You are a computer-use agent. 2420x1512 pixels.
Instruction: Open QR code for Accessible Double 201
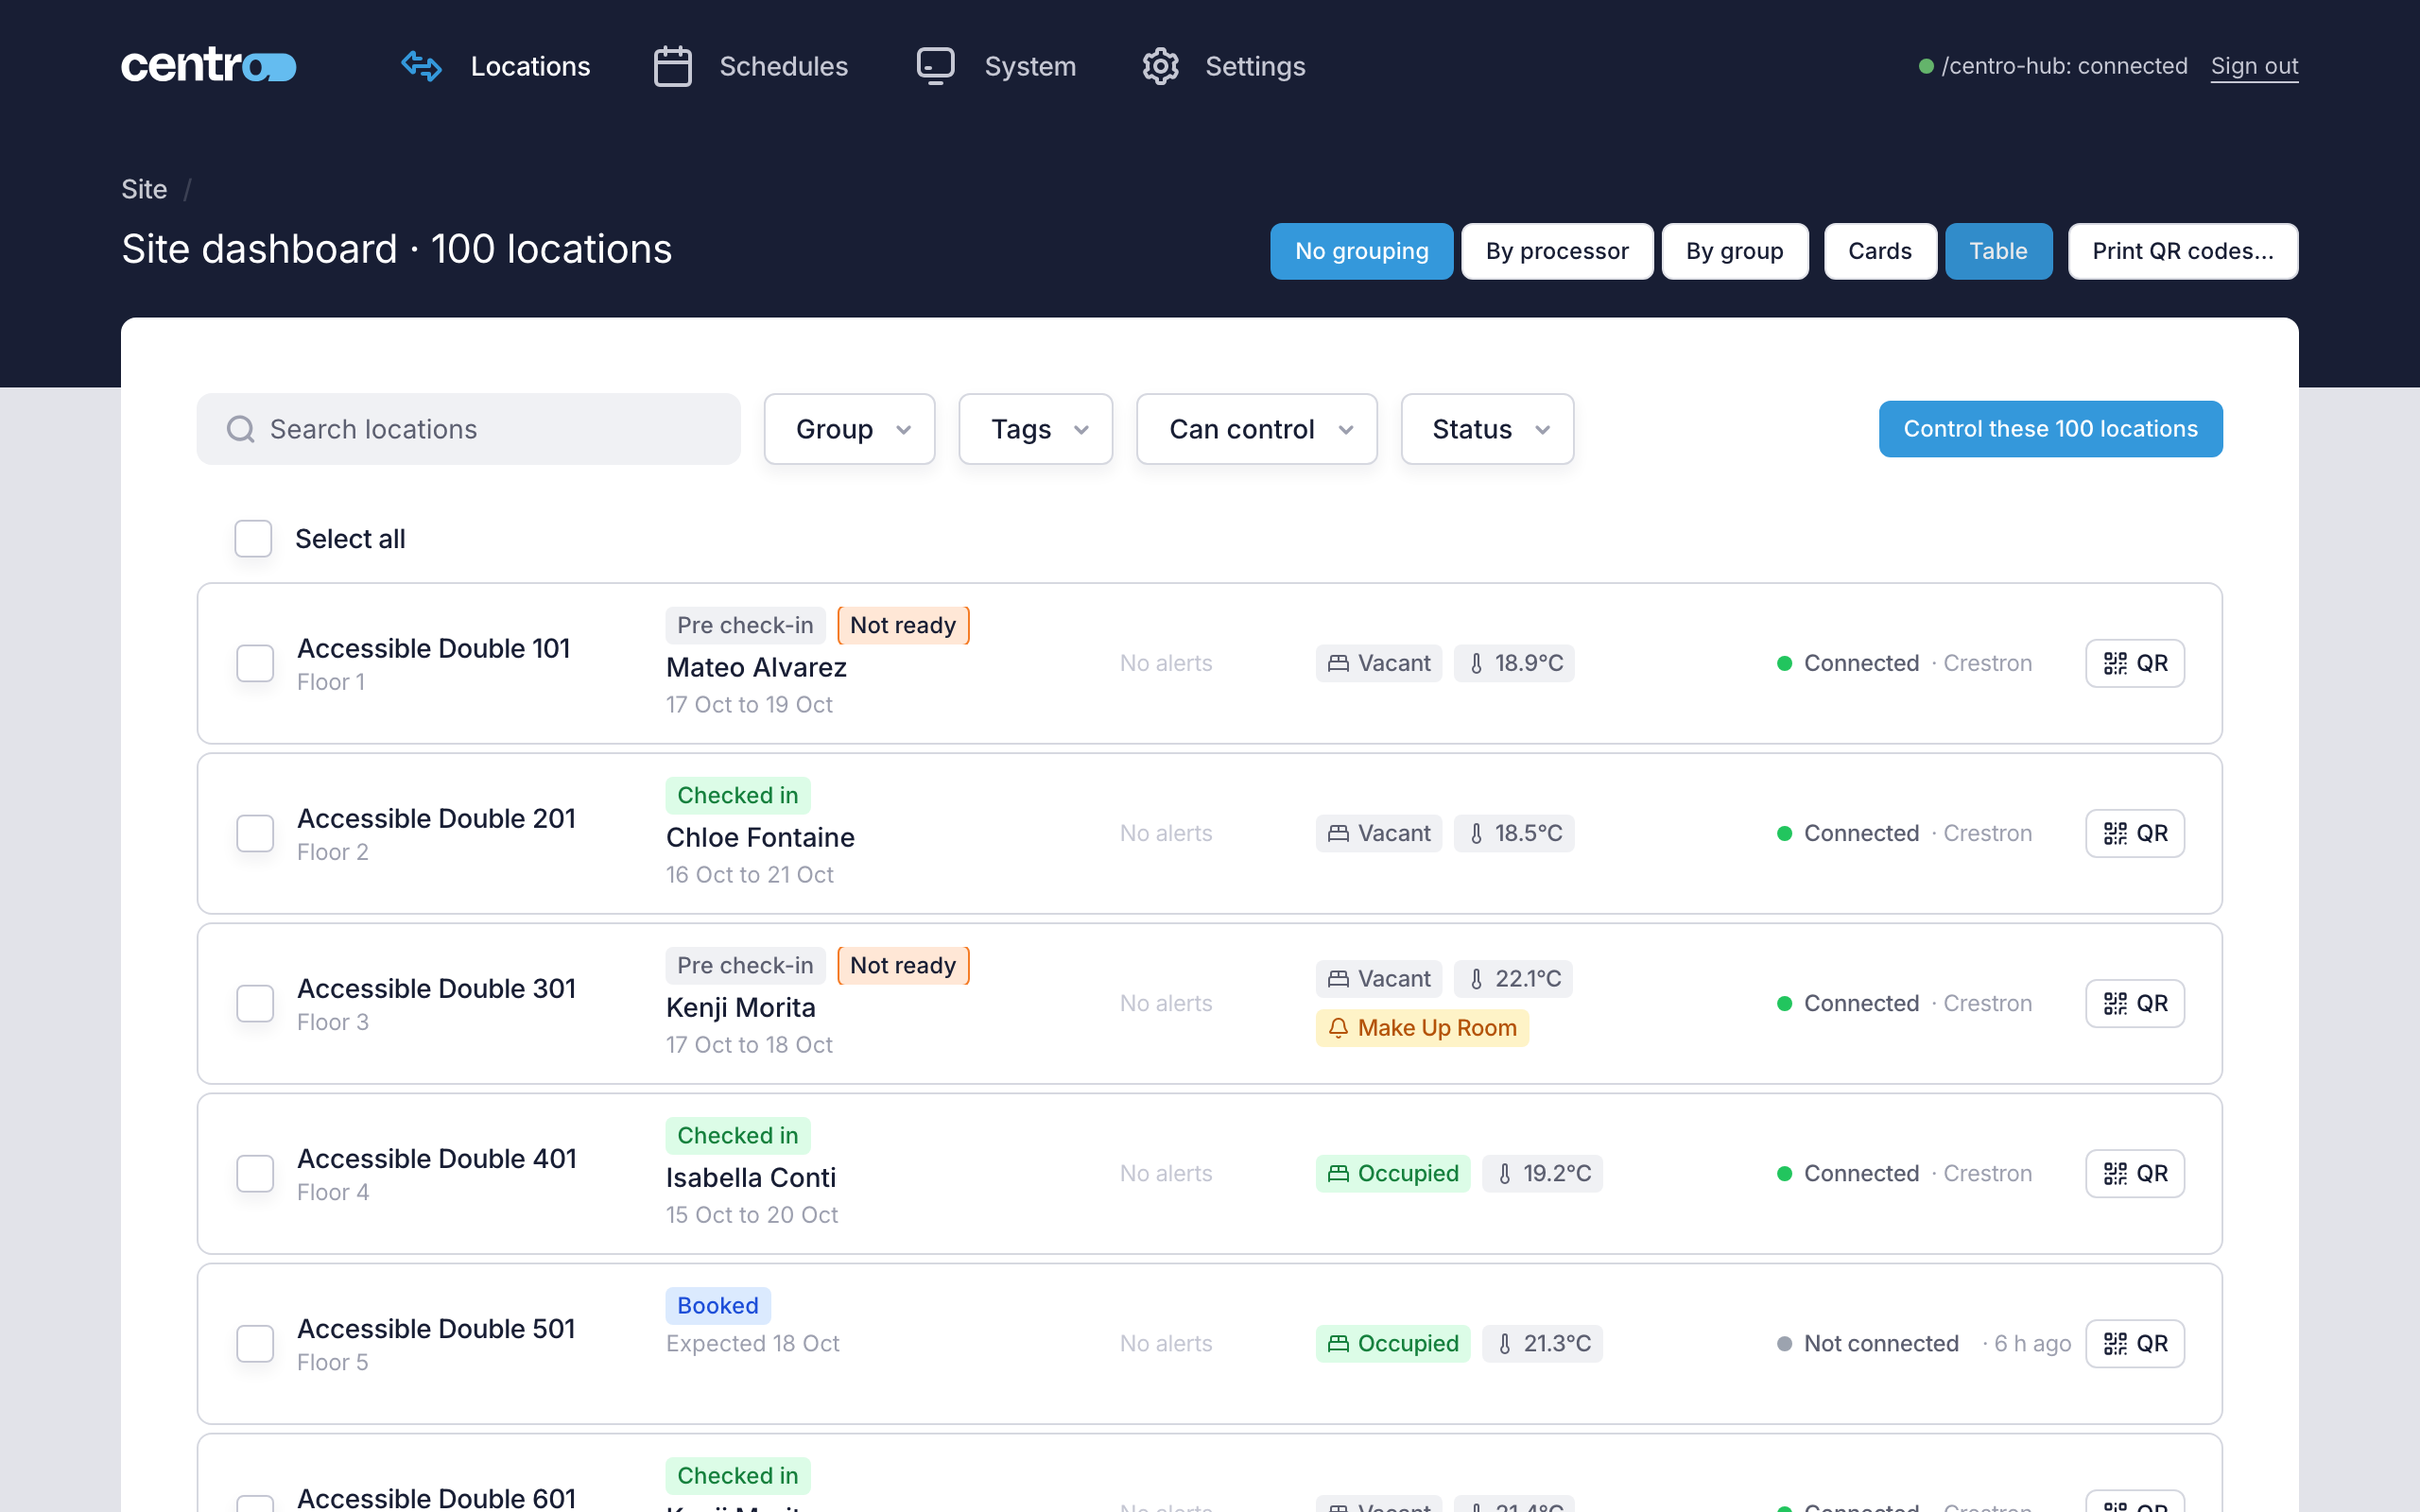(x=2134, y=833)
